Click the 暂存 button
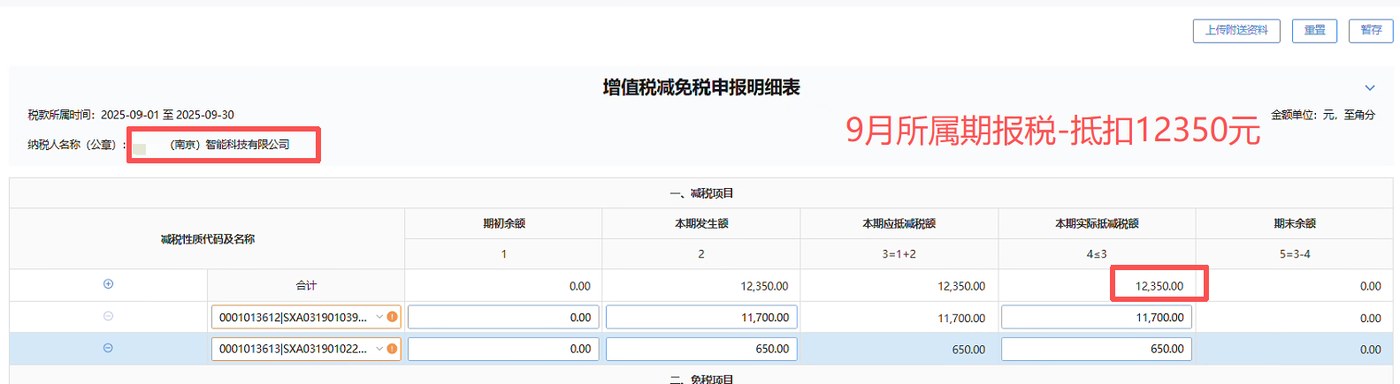The image size is (1400, 384). coord(1370,30)
